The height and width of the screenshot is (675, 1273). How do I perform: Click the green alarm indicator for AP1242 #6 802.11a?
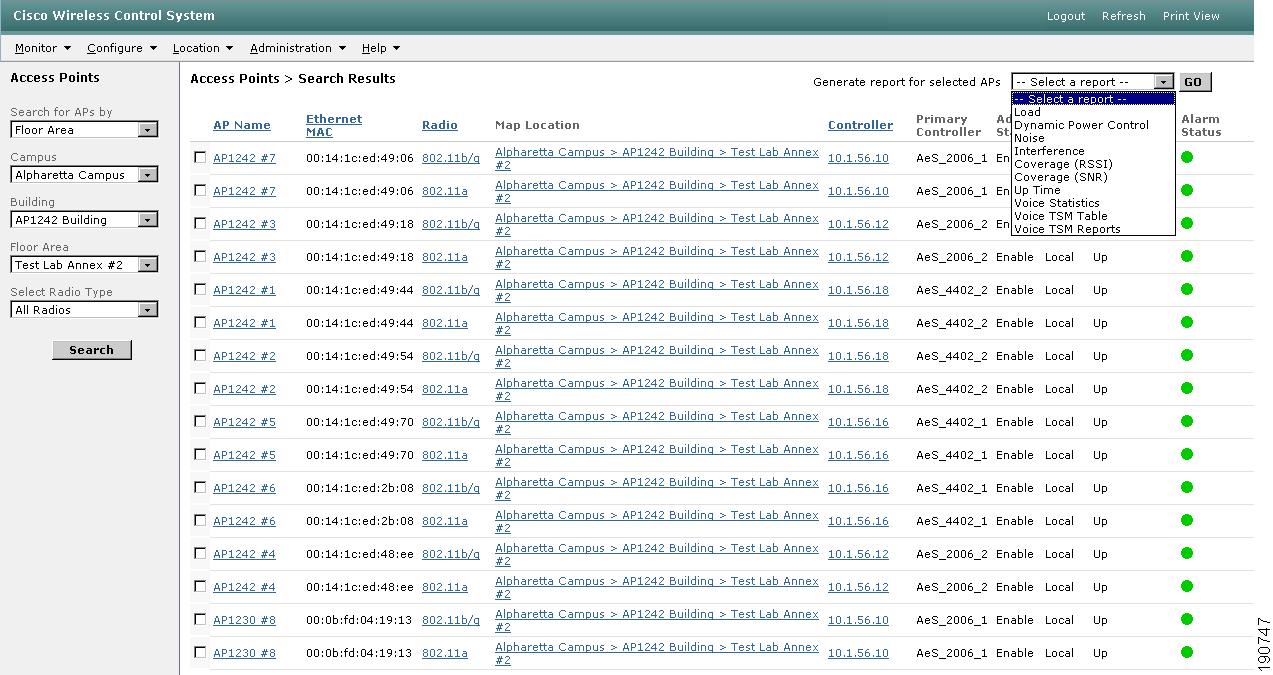click(x=1187, y=520)
